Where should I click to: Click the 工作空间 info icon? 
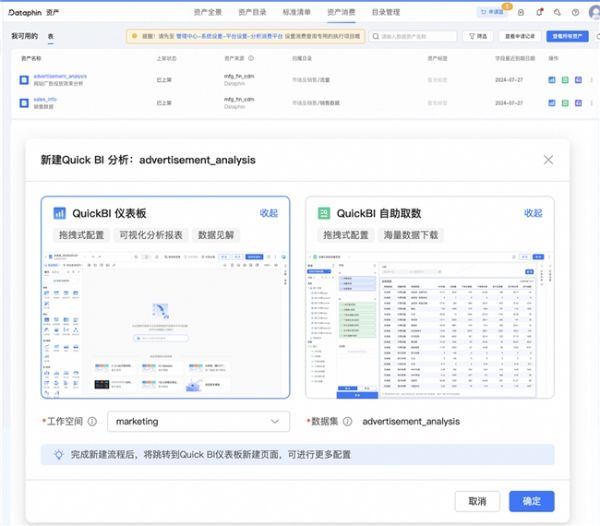pyautogui.click(x=92, y=422)
